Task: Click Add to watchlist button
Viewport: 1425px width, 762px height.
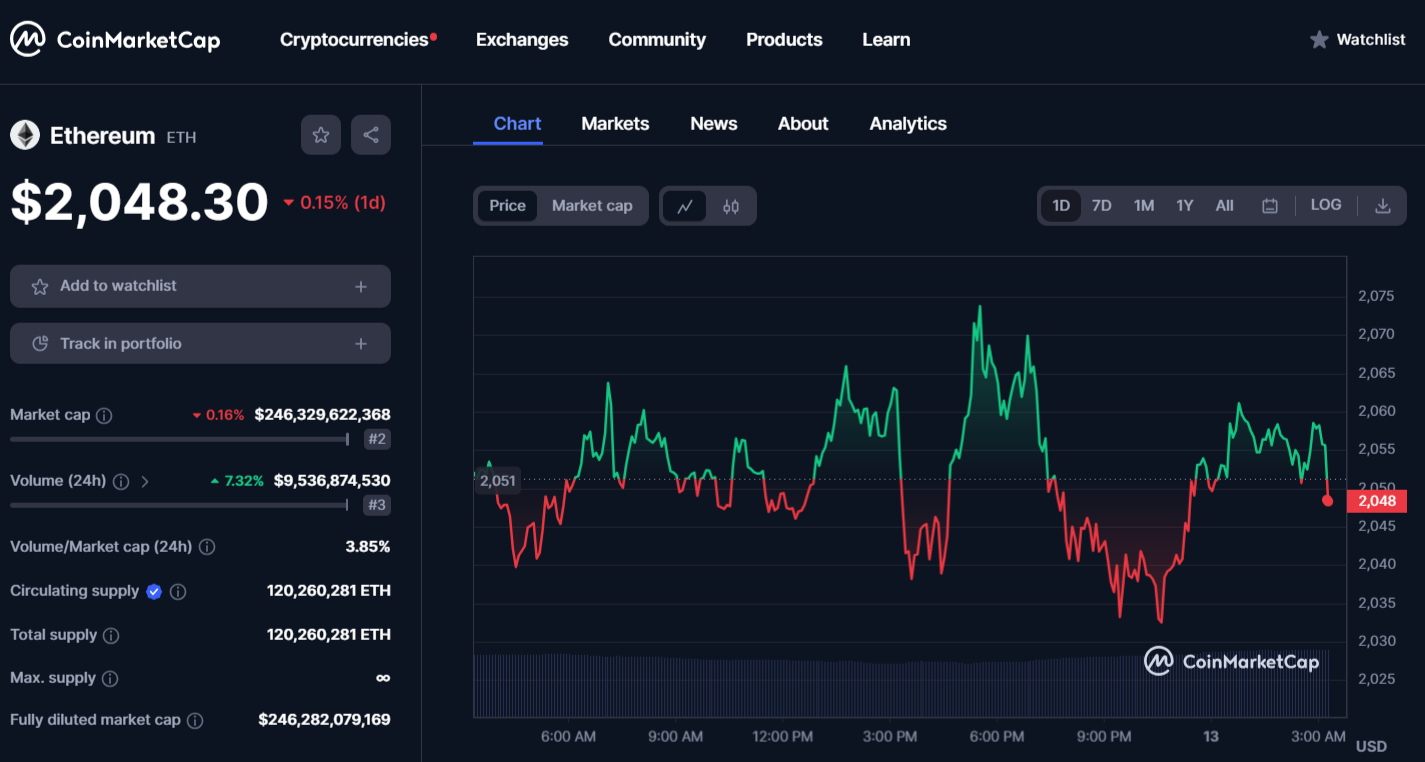Action: tap(200, 287)
